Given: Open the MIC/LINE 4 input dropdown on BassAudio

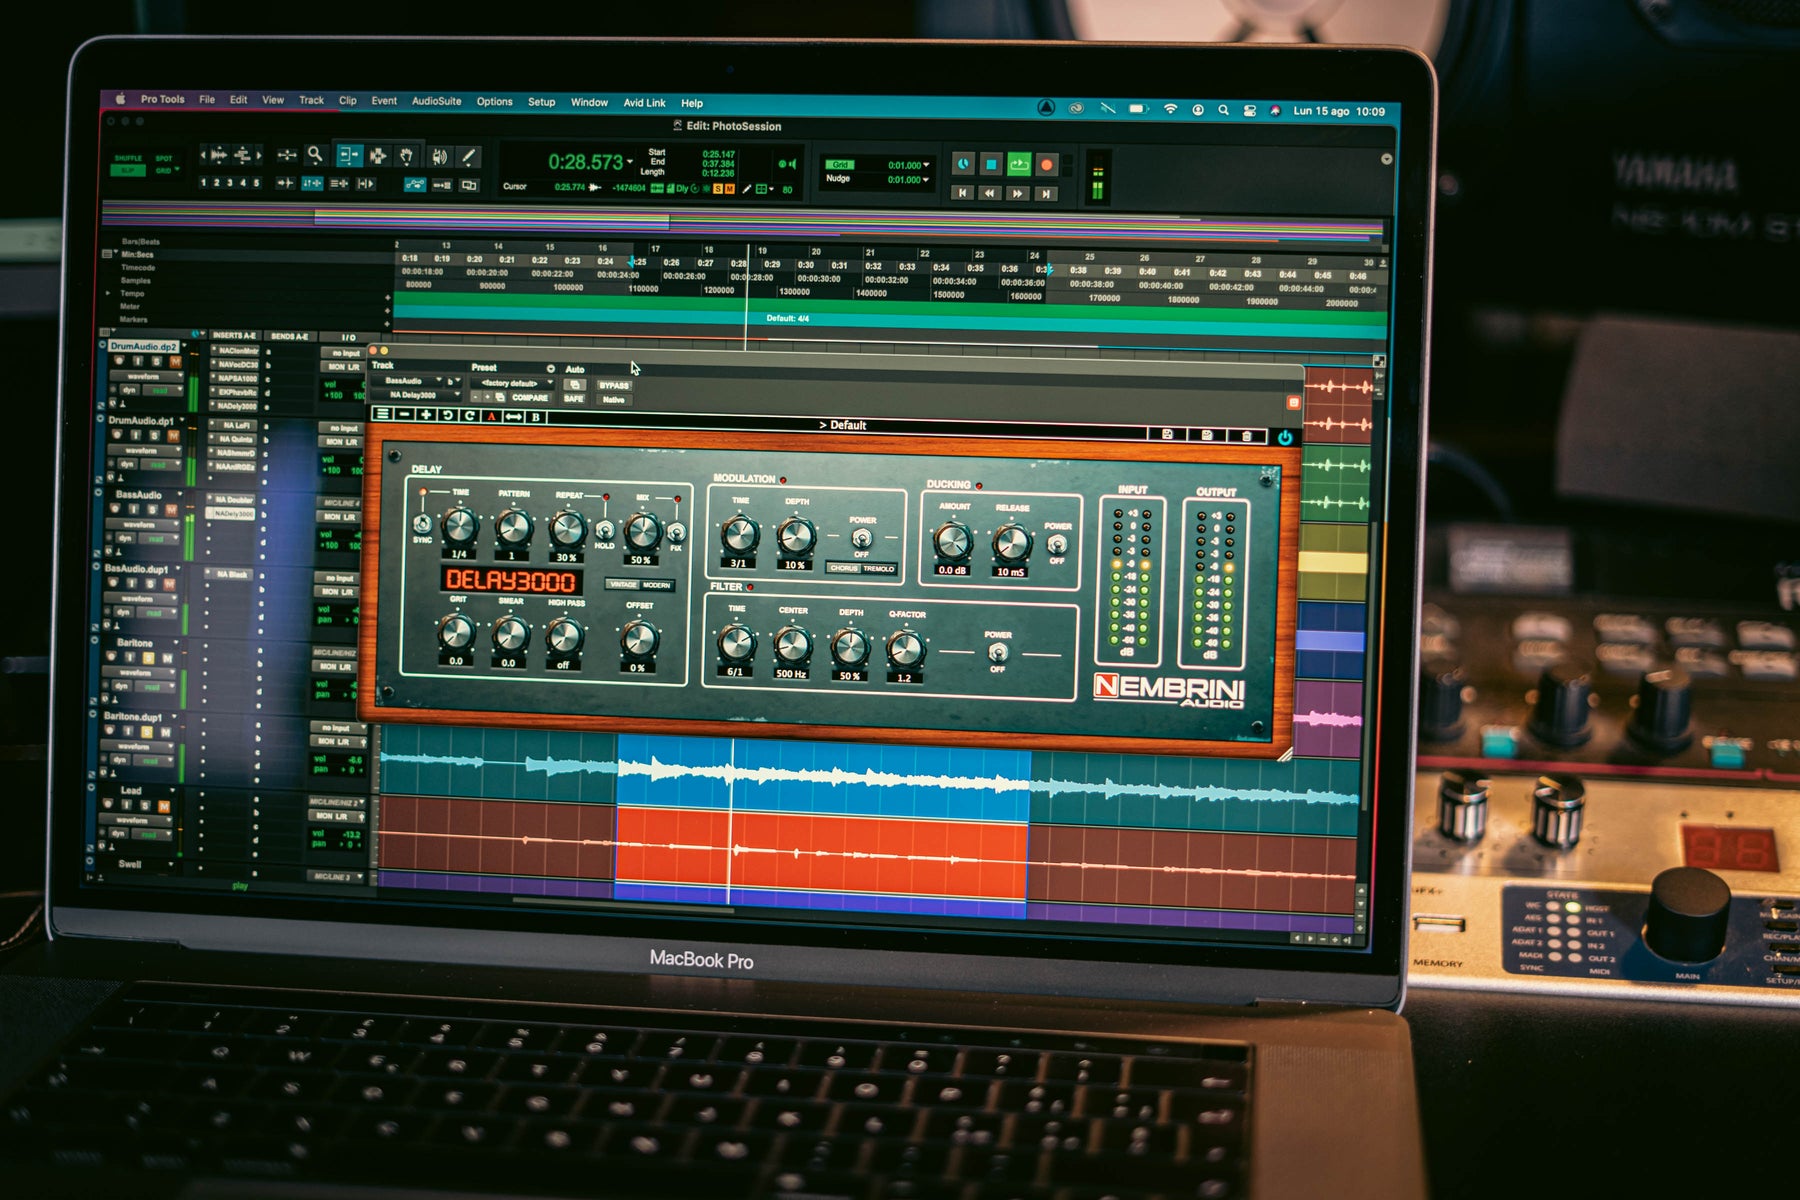Looking at the screenshot, I should pos(340,502).
